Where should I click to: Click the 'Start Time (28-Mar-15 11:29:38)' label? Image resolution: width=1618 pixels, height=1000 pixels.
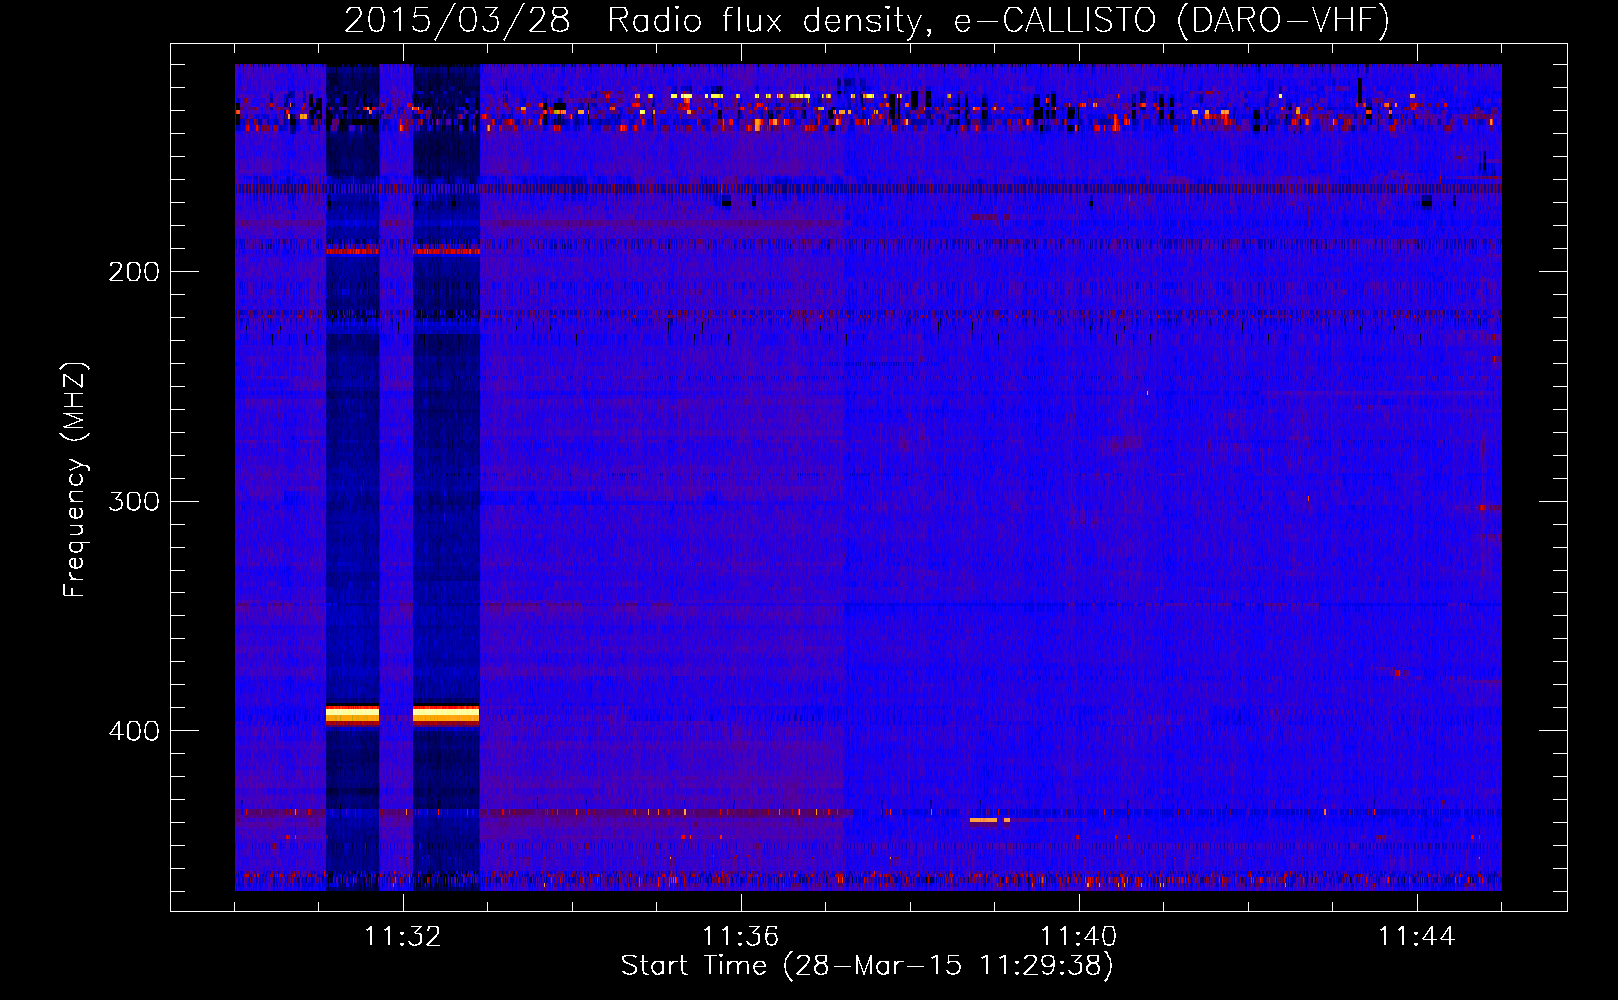click(867, 966)
